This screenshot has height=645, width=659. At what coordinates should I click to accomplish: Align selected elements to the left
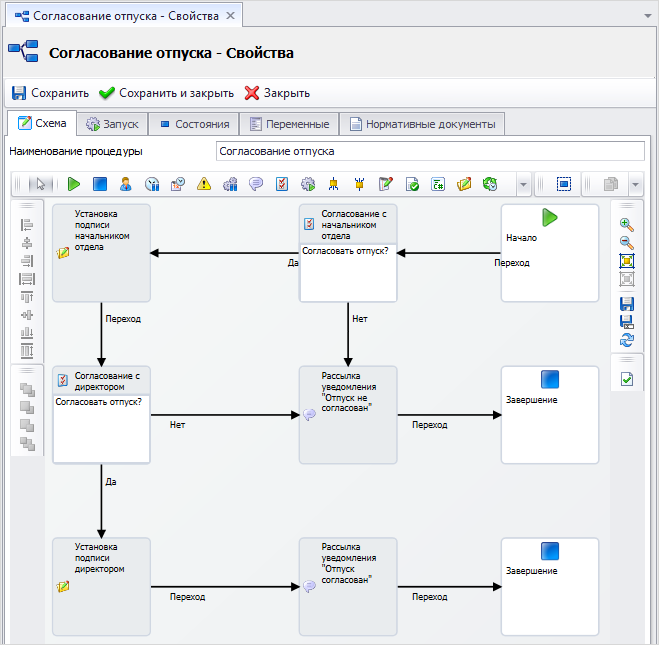pos(27,225)
